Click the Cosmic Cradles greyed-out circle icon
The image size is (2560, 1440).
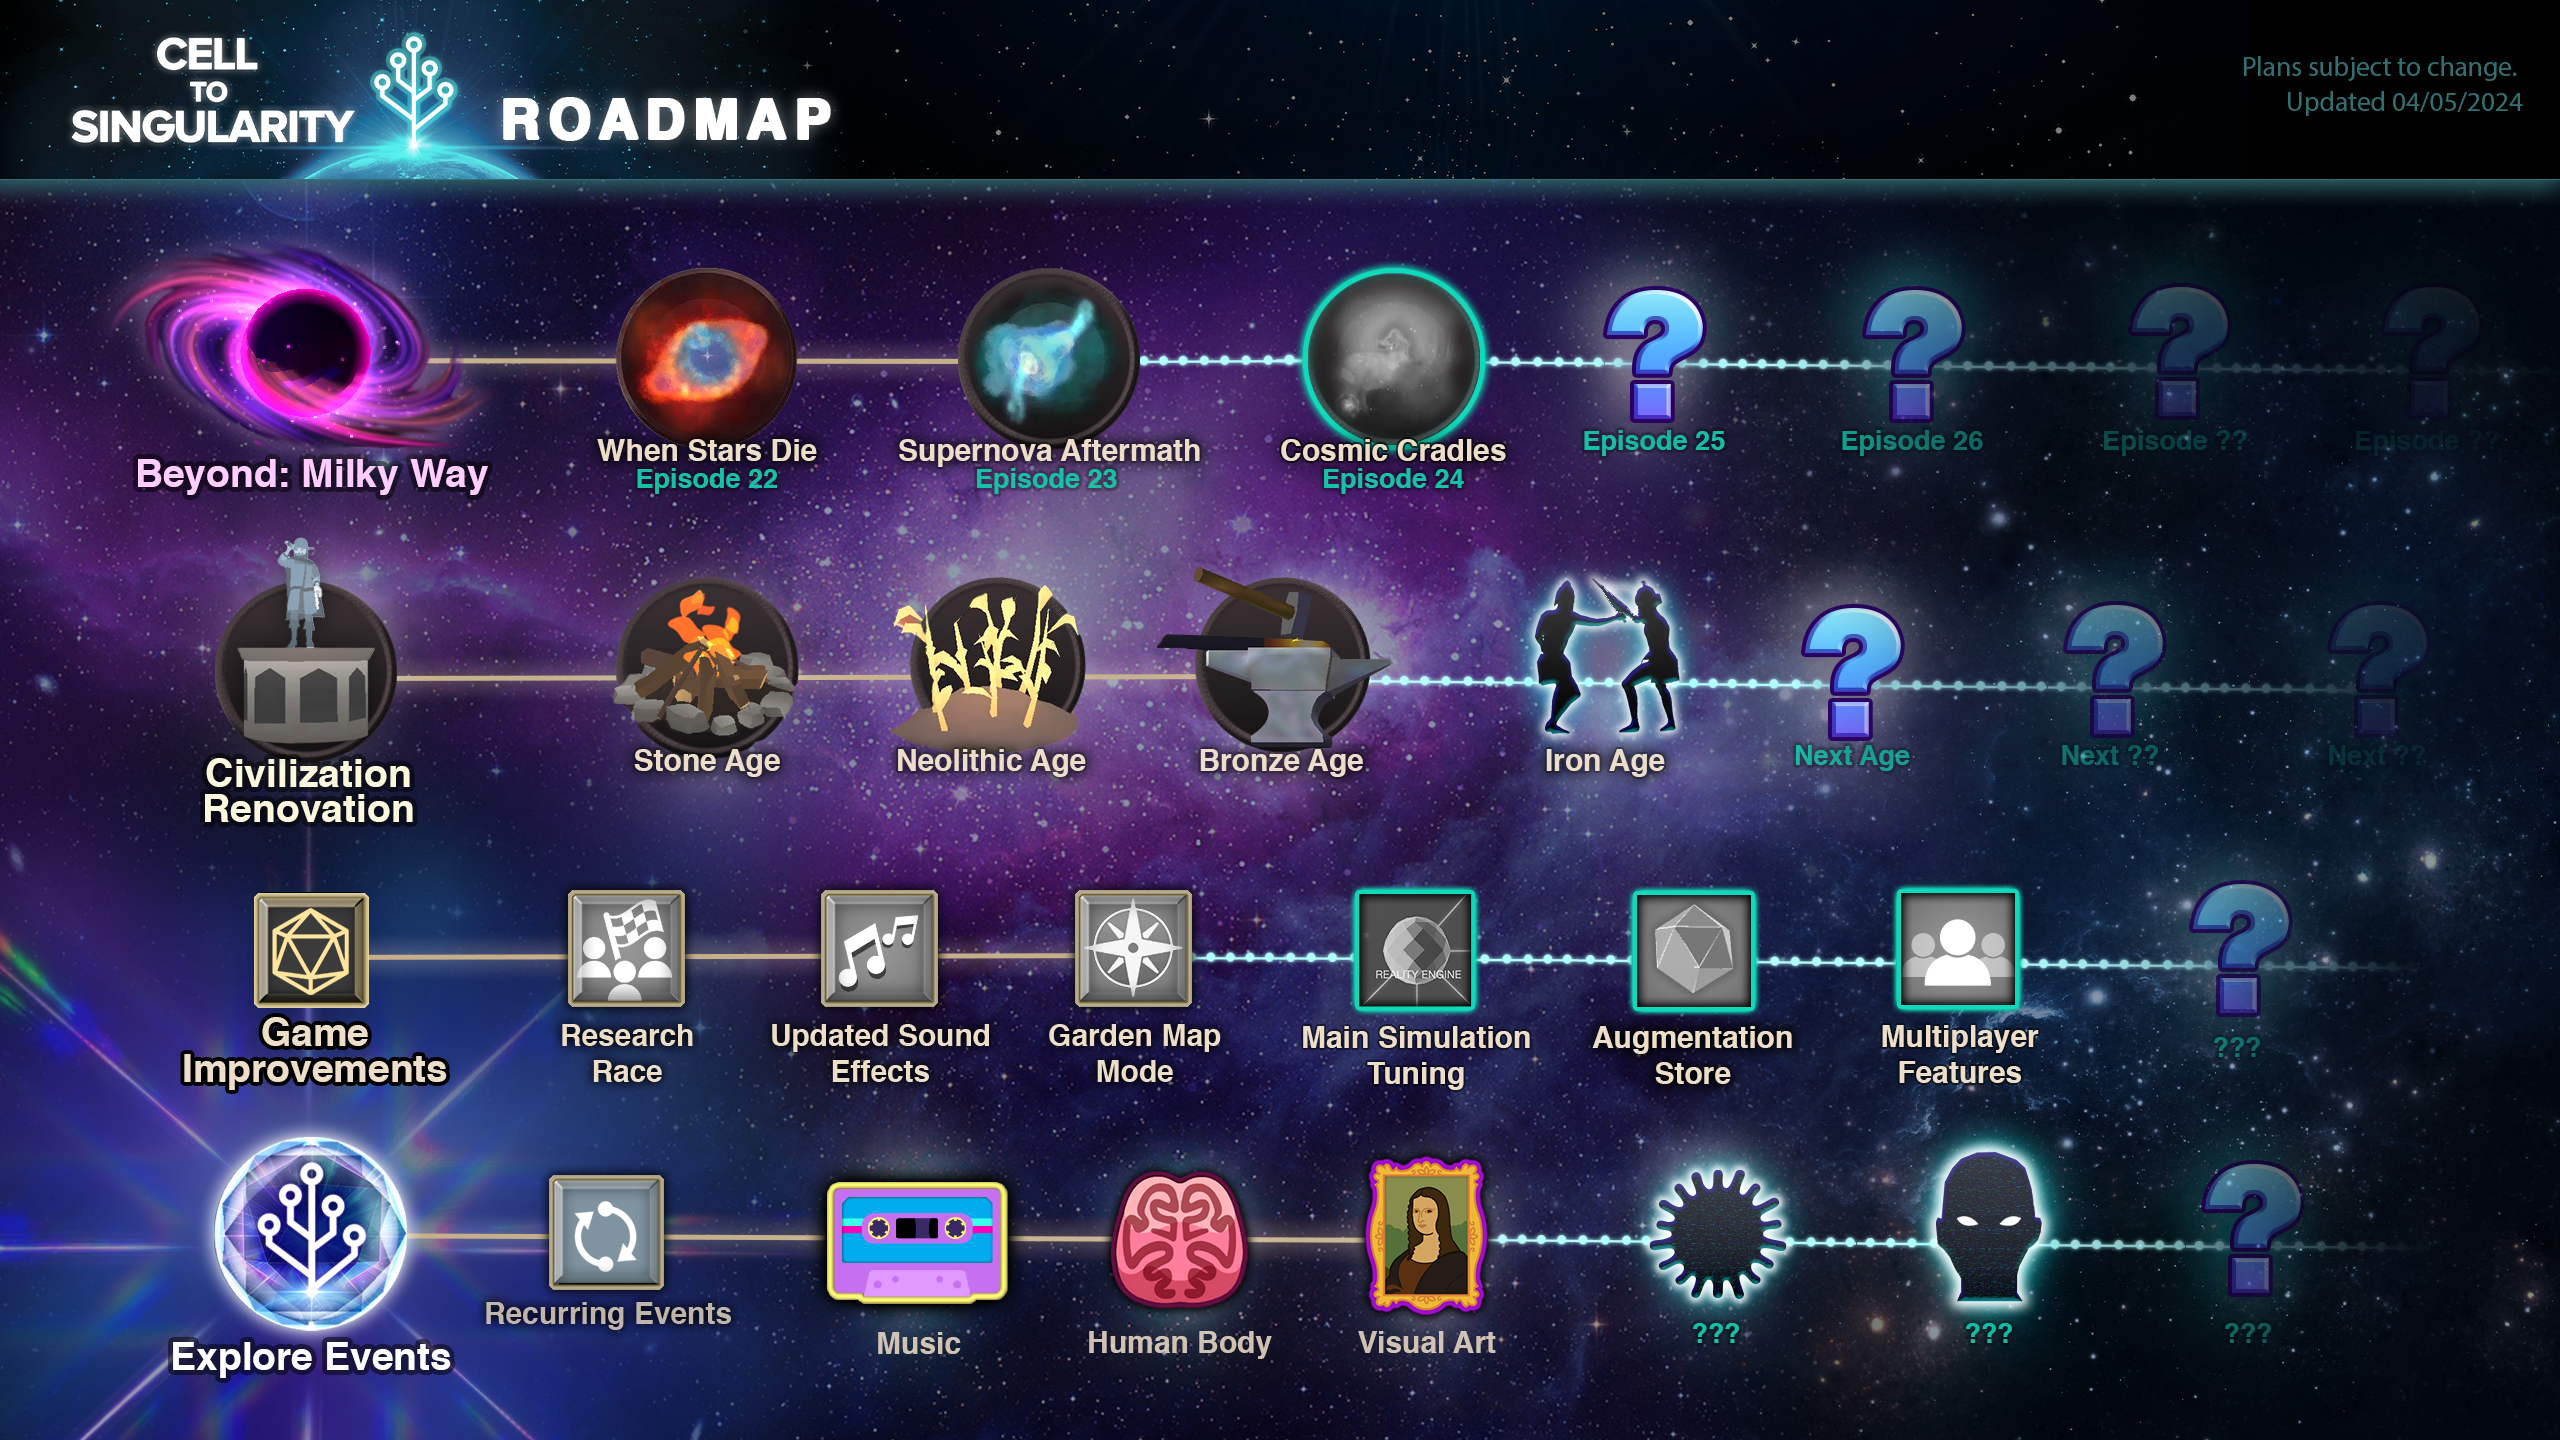pyautogui.click(x=1394, y=356)
